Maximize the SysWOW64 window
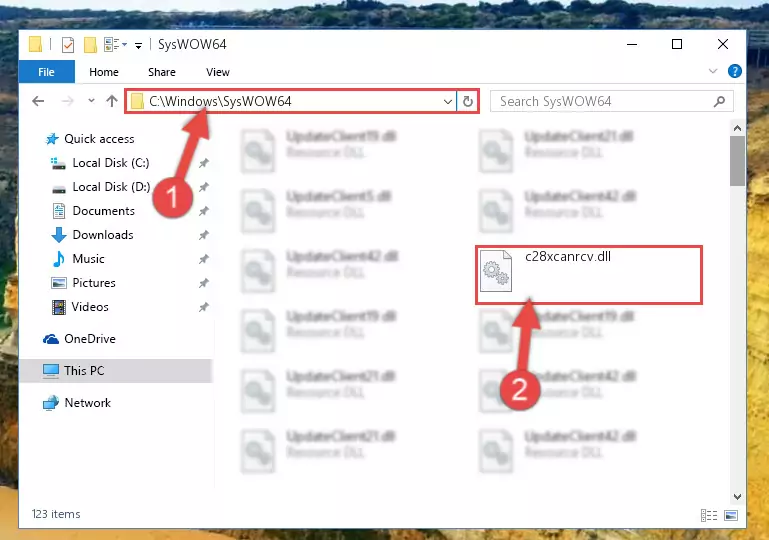The image size is (769, 540). [677, 45]
